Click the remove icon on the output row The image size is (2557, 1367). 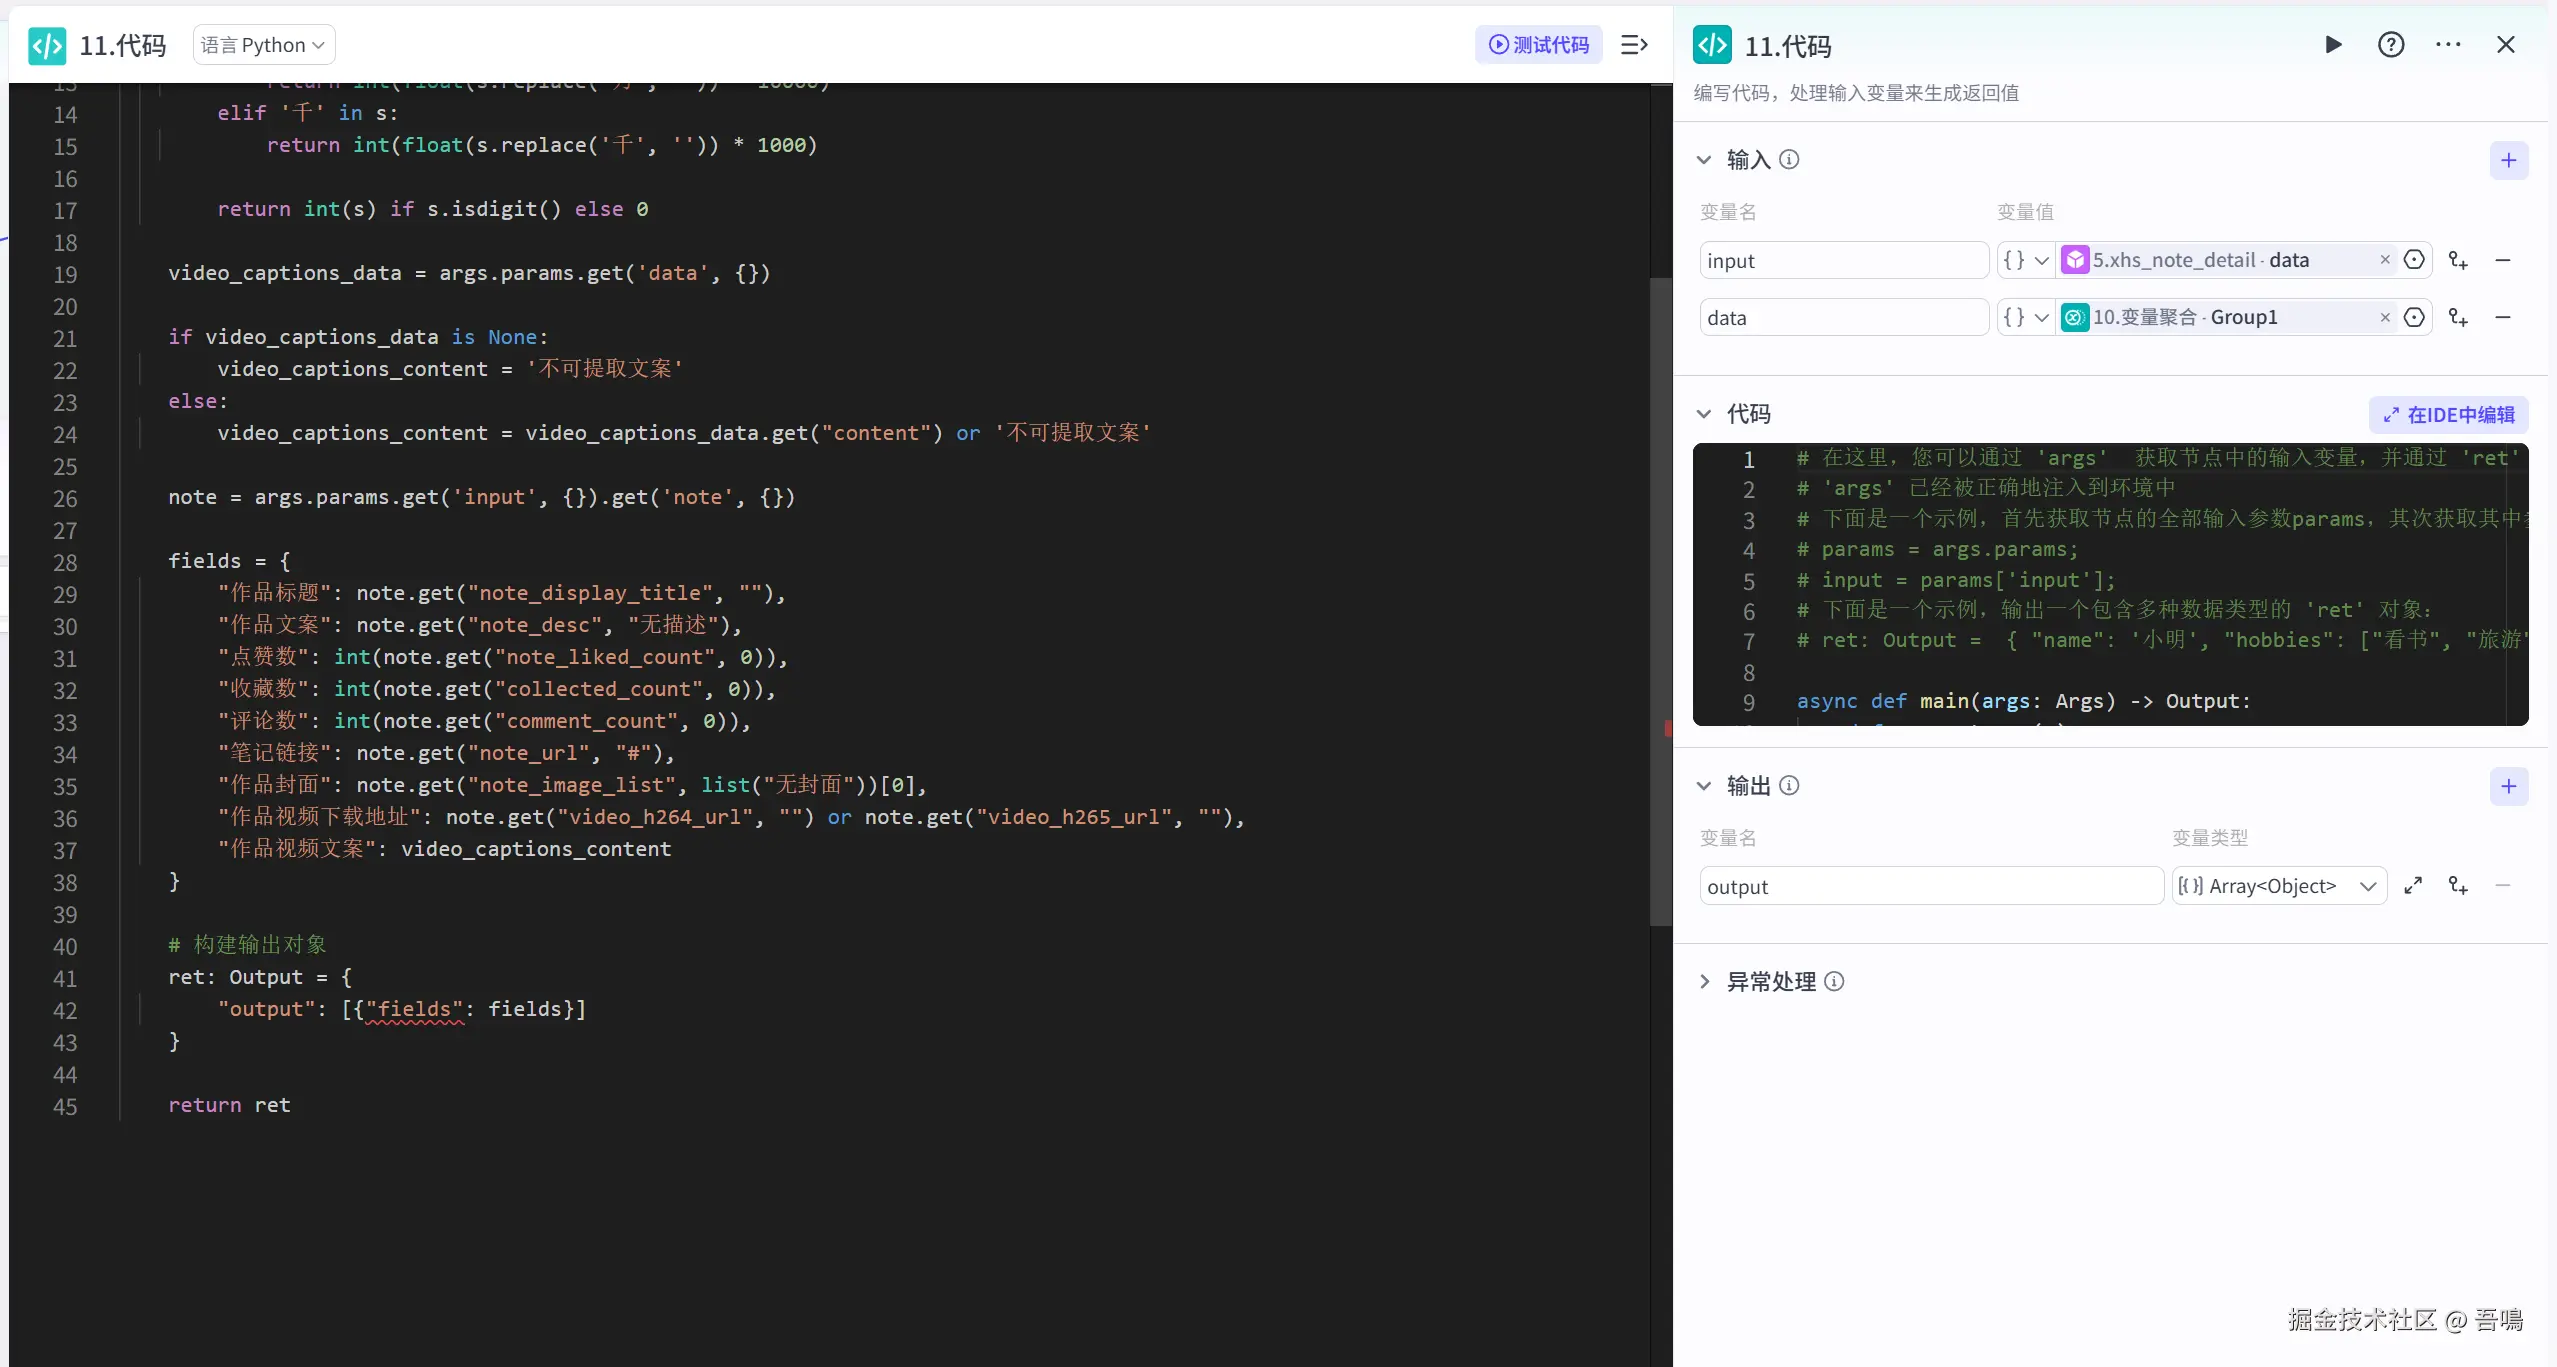pos(2503,886)
